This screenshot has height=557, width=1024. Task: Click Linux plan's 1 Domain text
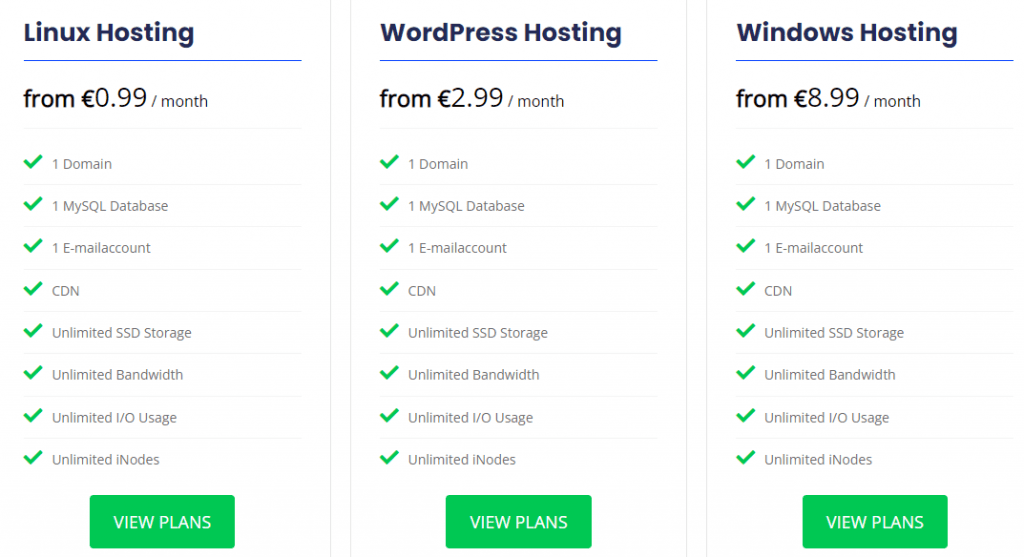(x=82, y=164)
